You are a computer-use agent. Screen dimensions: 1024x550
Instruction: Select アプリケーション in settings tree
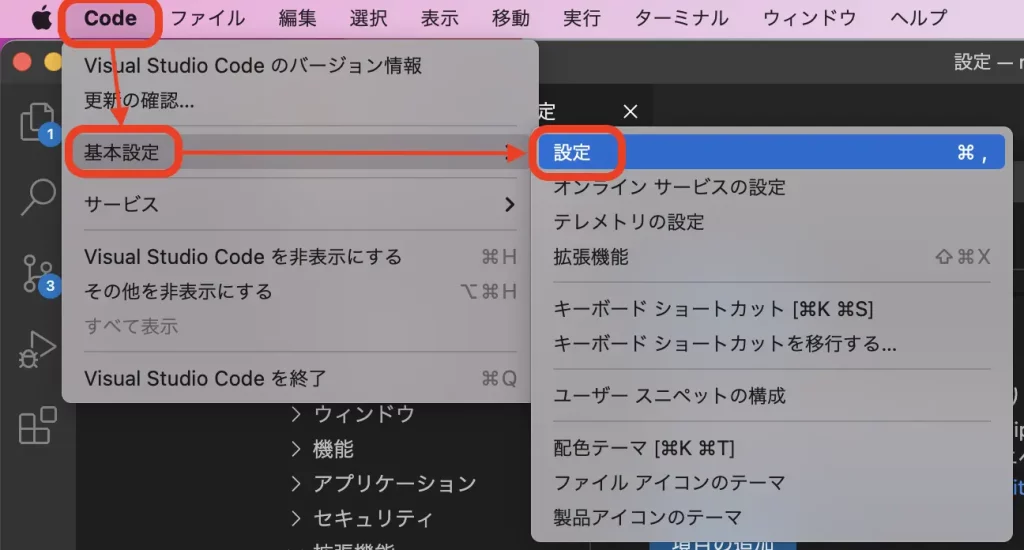pos(394,483)
